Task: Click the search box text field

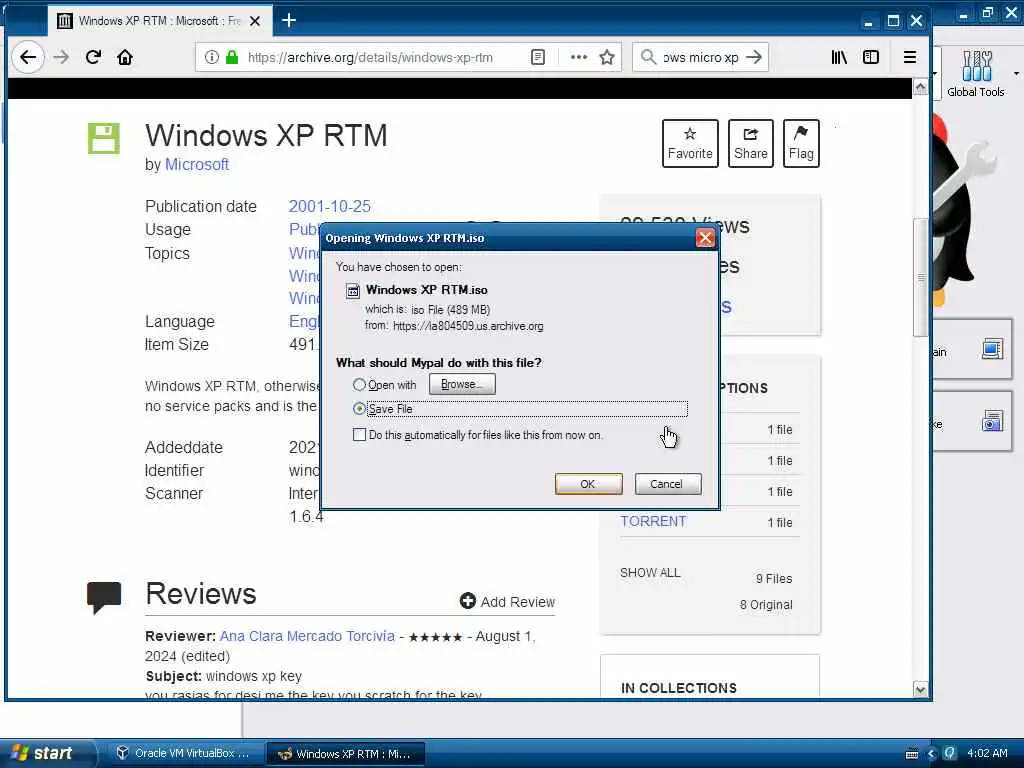Action: (x=701, y=57)
